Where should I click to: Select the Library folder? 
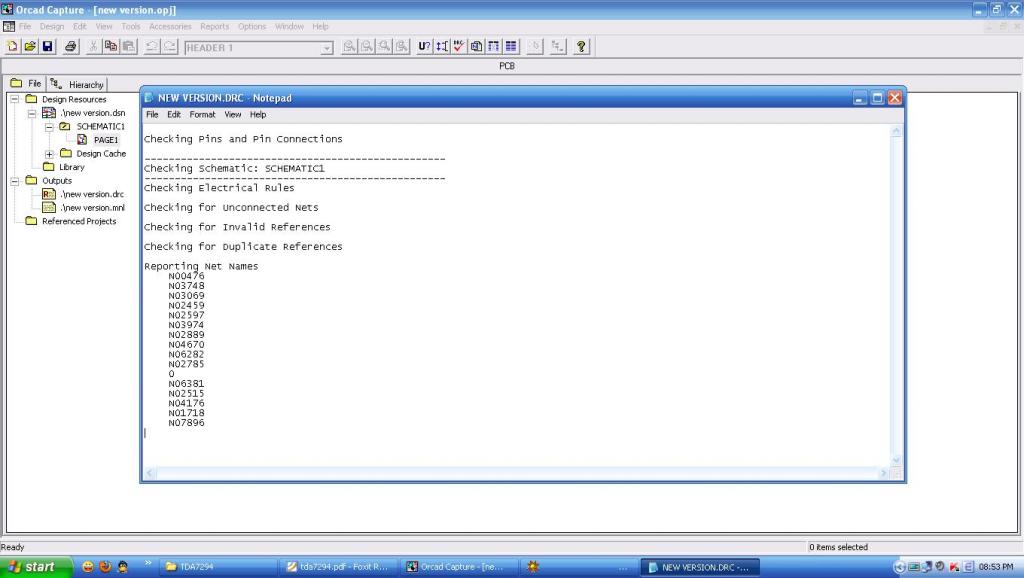click(71, 167)
